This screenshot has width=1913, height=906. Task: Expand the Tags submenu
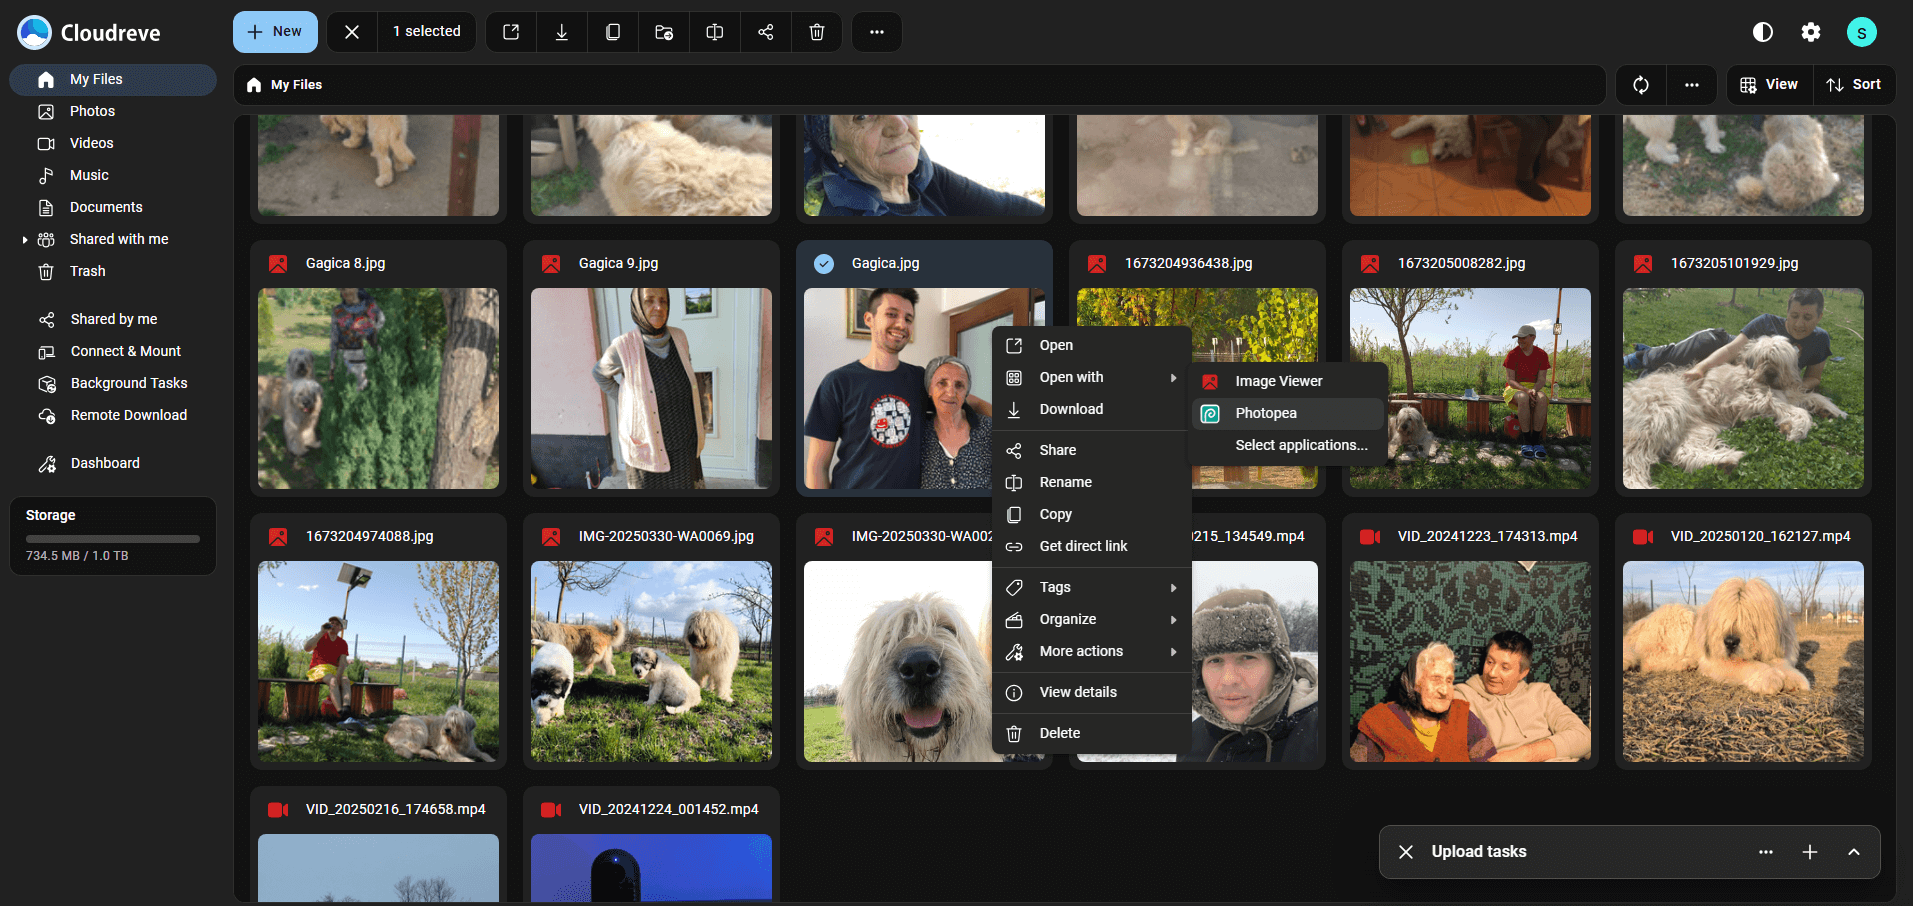tap(1091, 587)
